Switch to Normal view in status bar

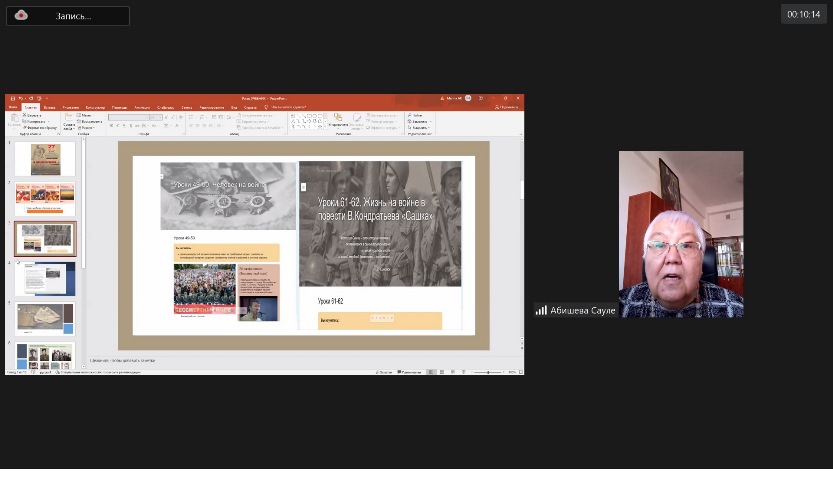coord(431,372)
